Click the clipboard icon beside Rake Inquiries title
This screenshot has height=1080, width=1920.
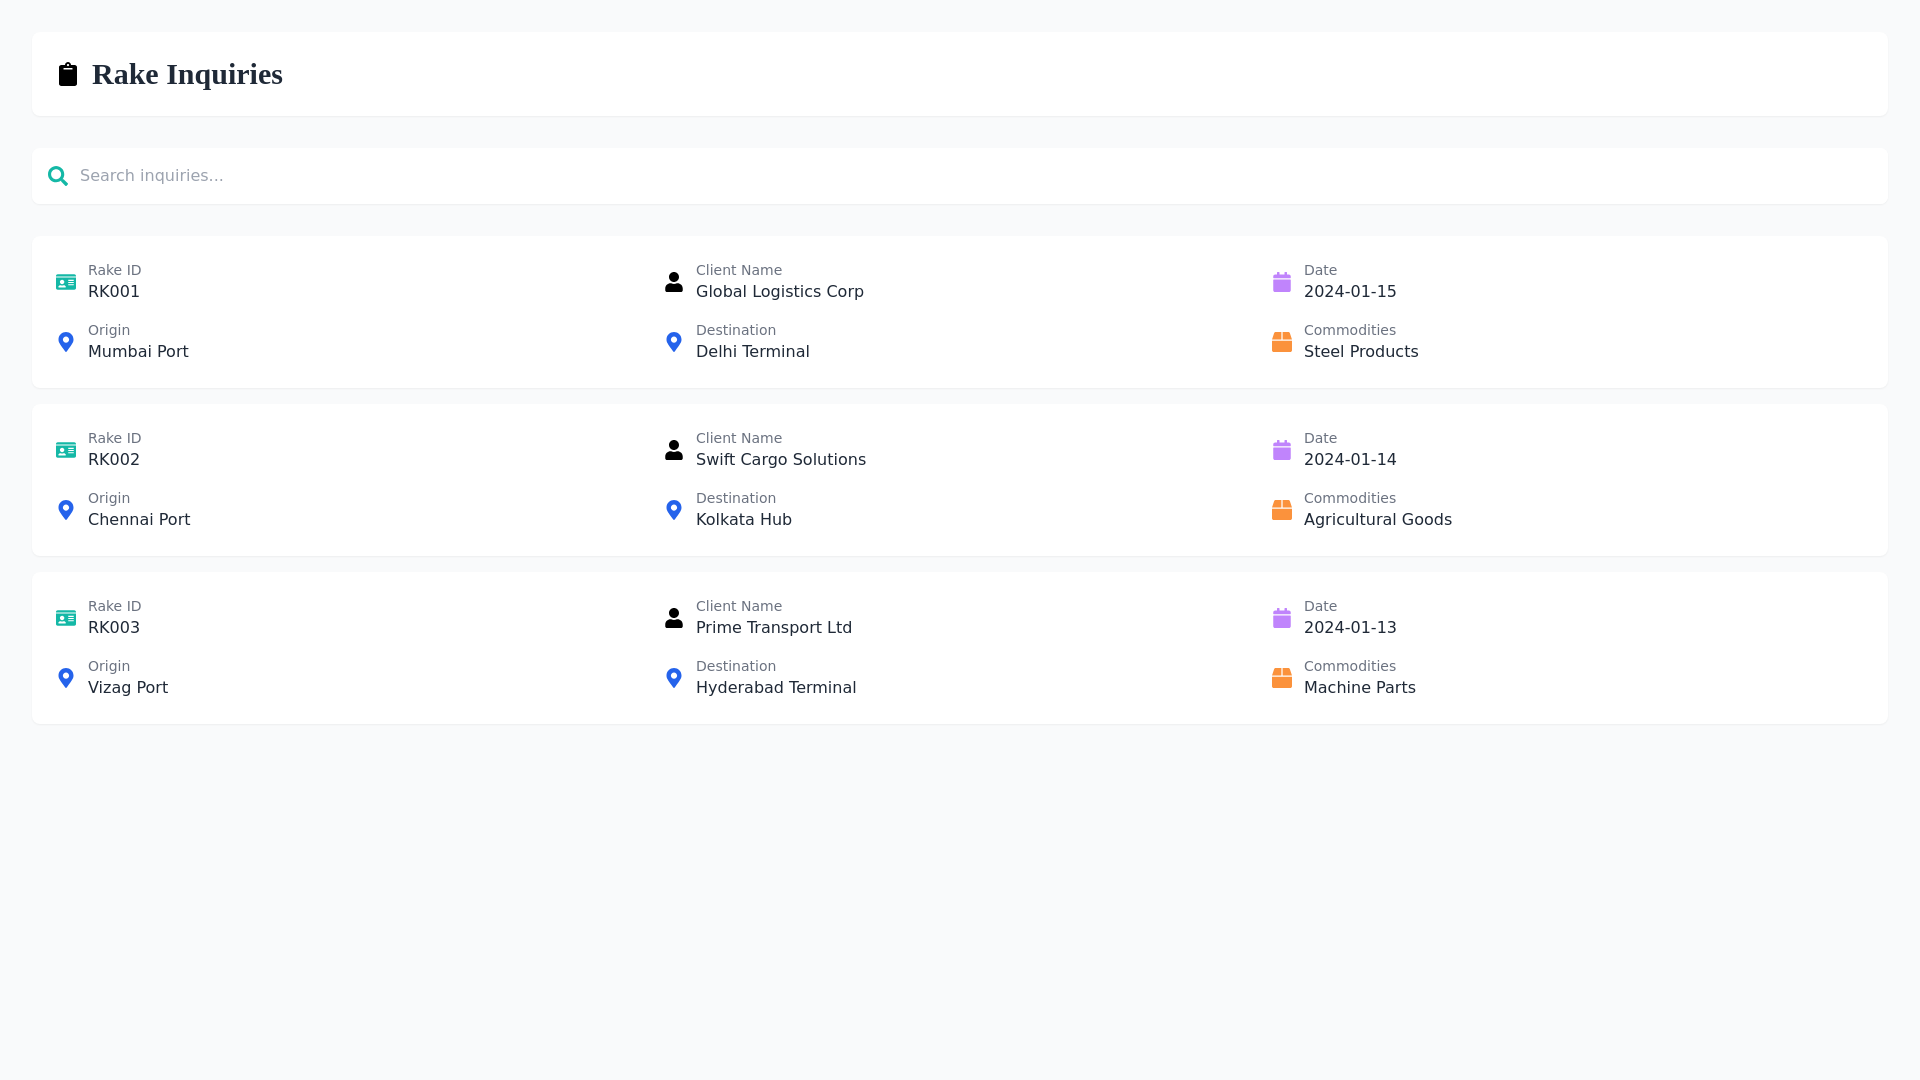(x=67, y=73)
